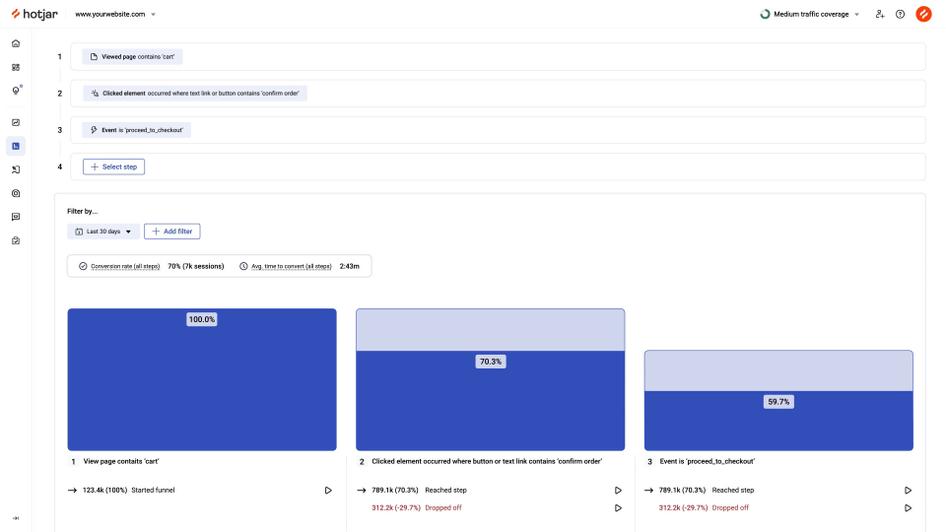Open the Last 30 days date dropdown

104,231
